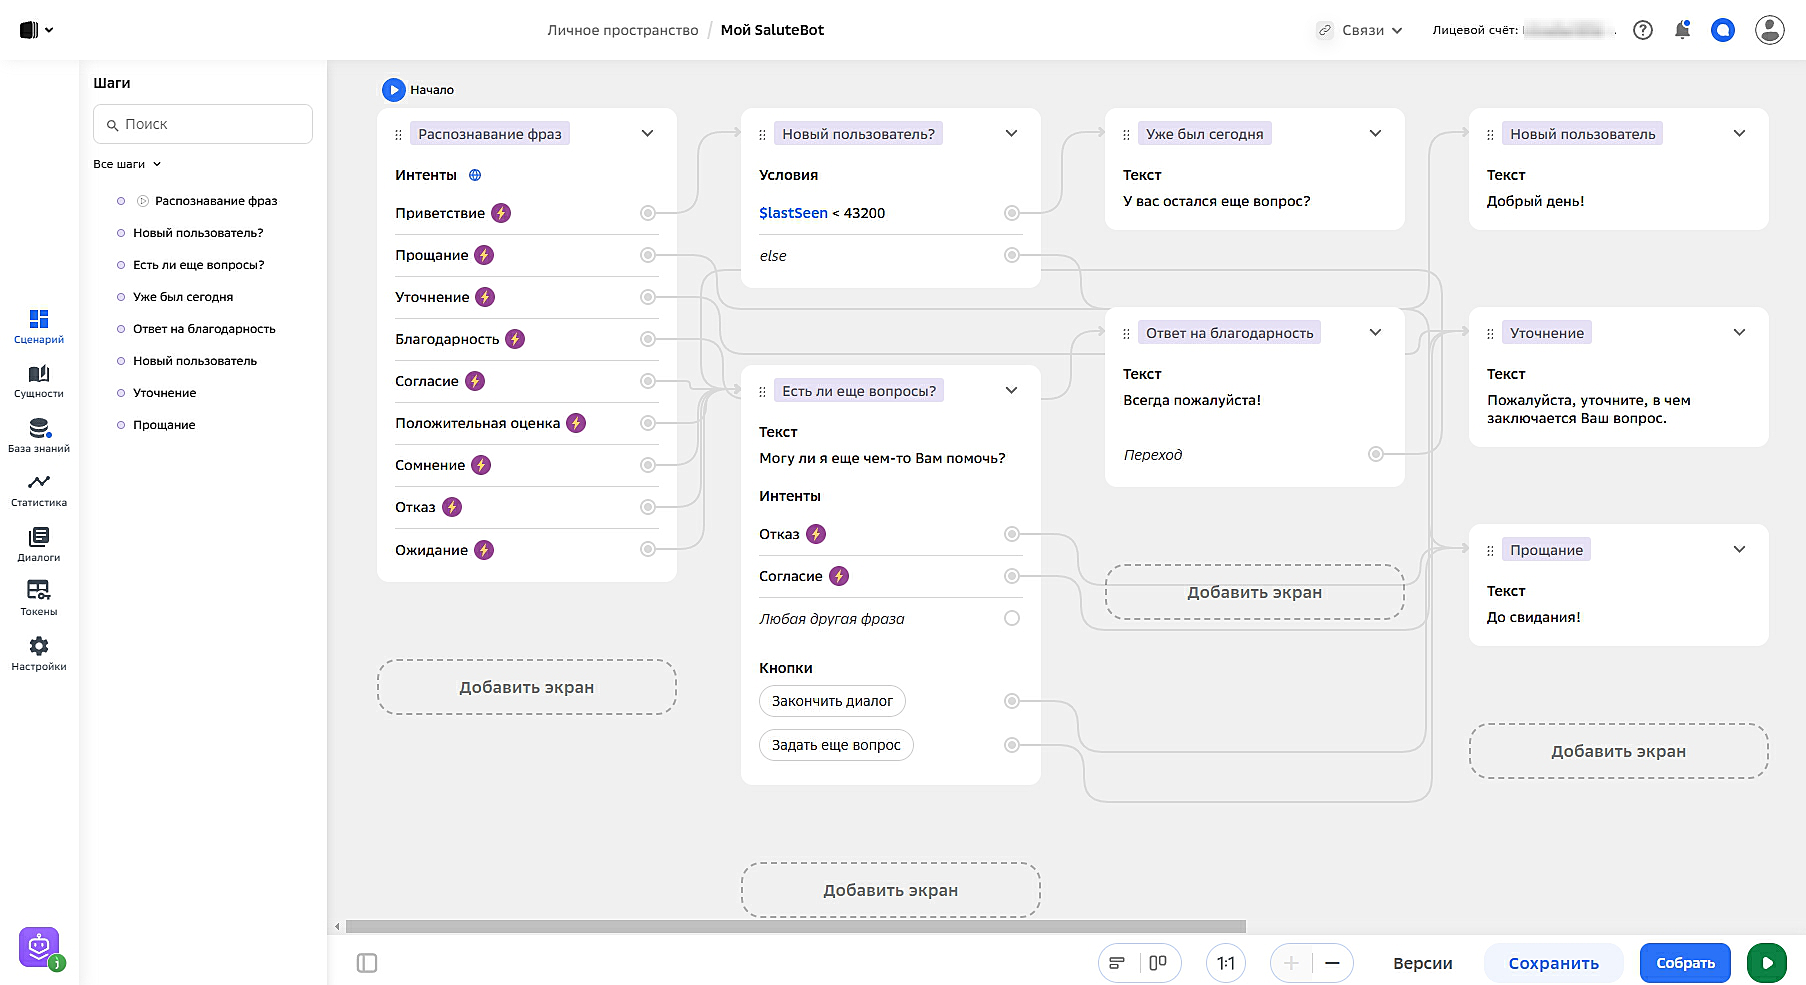The image size is (1806, 985).
Task: Open Статистика chart icon
Action: [38, 489]
